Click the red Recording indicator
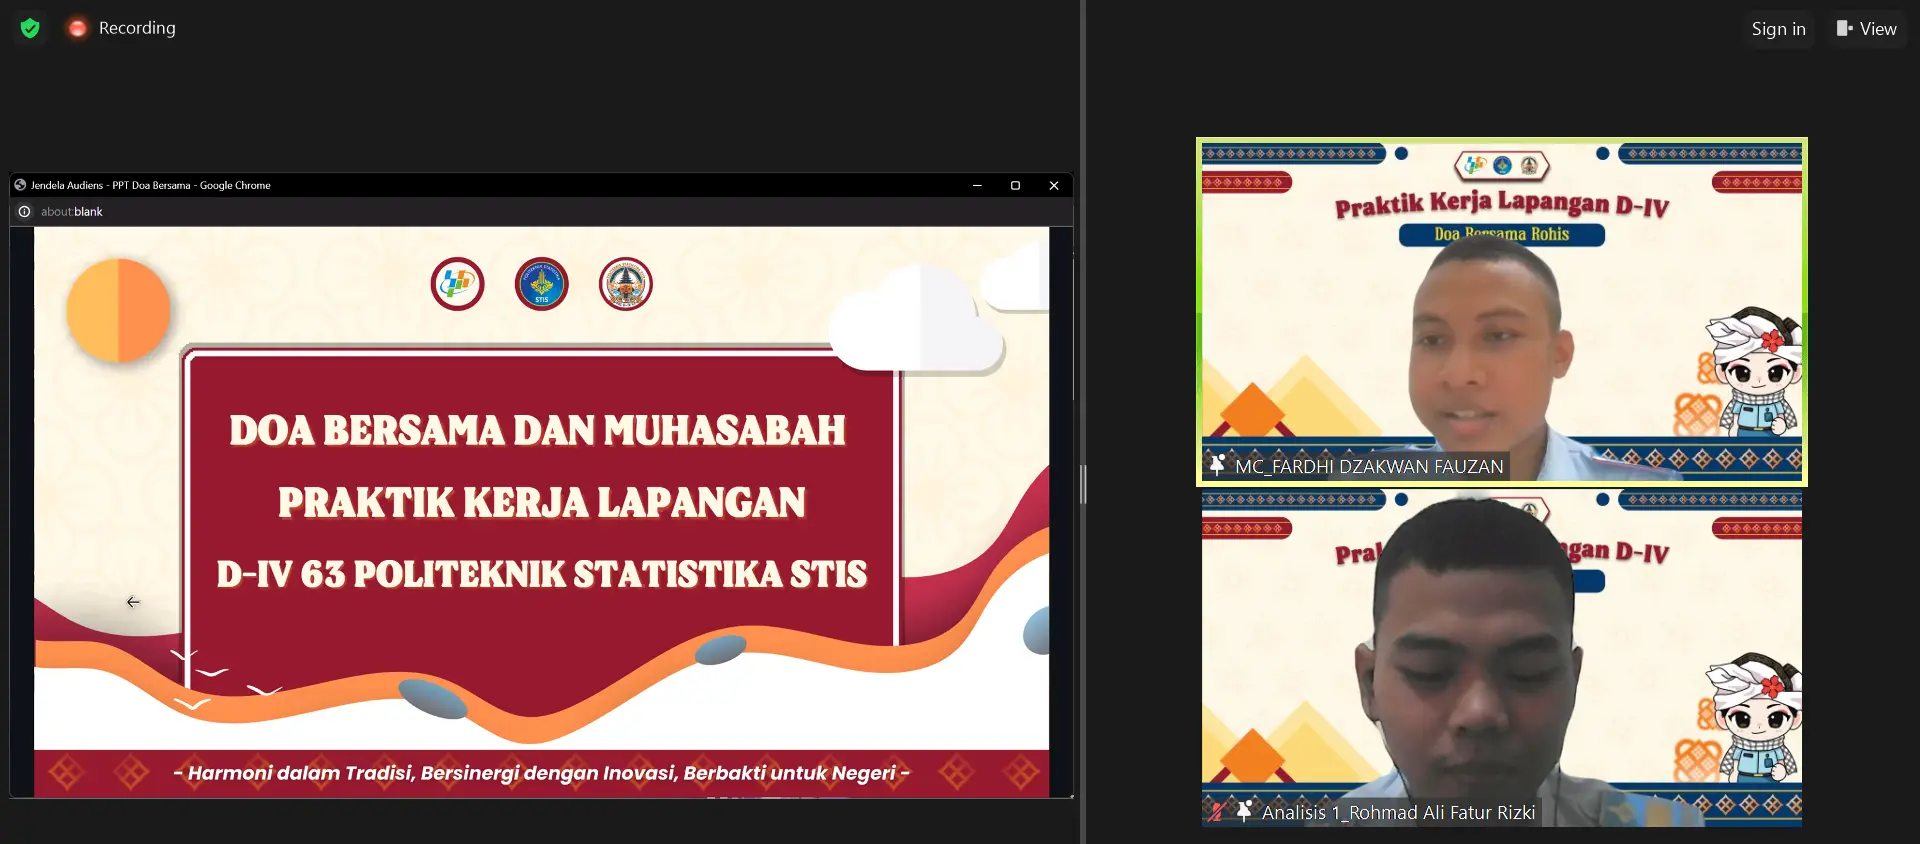This screenshot has width=1920, height=844. tap(77, 28)
